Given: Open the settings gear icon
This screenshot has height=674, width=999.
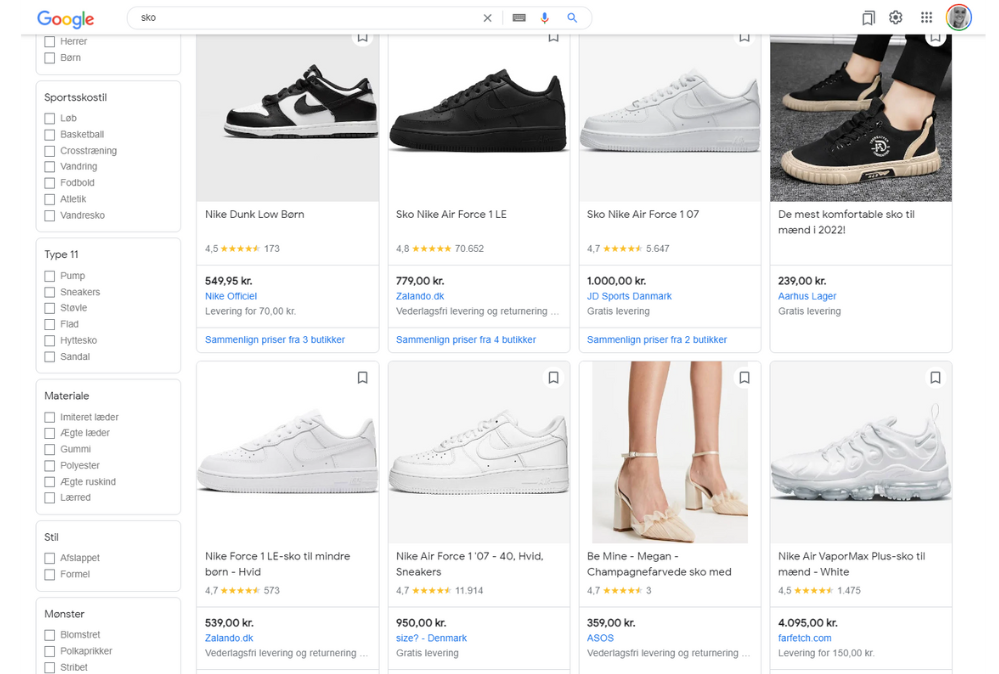Looking at the screenshot, I should (896, 18).
